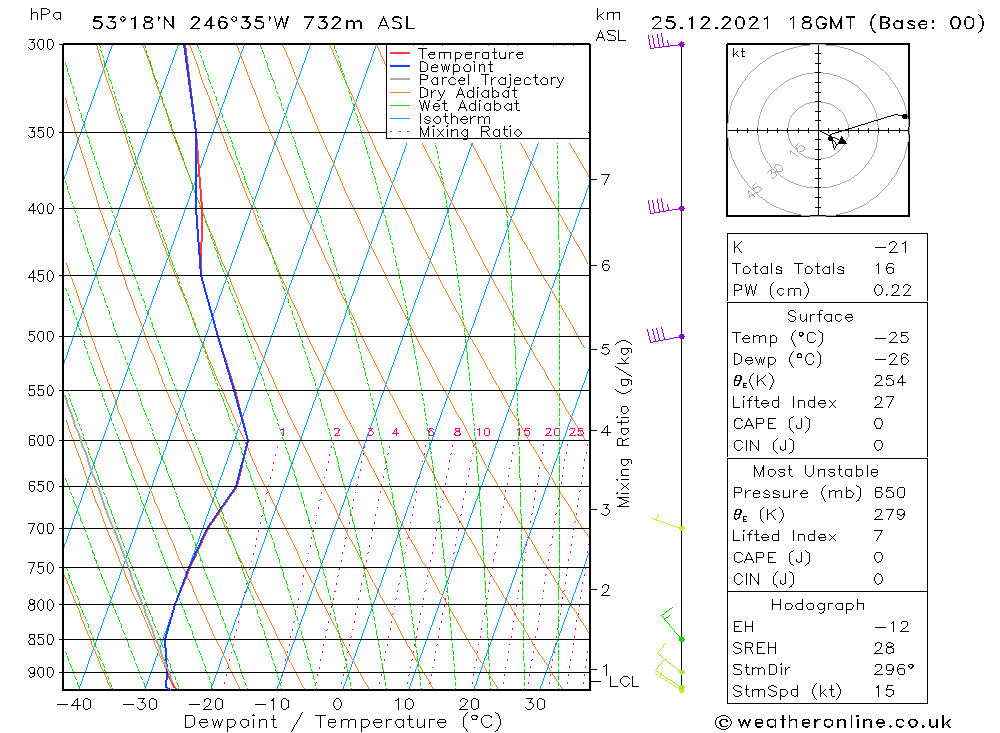This screenshot has width=1000, height=733.
Task: Click the (Base: 00) label
Action: [x=927, y=23]
